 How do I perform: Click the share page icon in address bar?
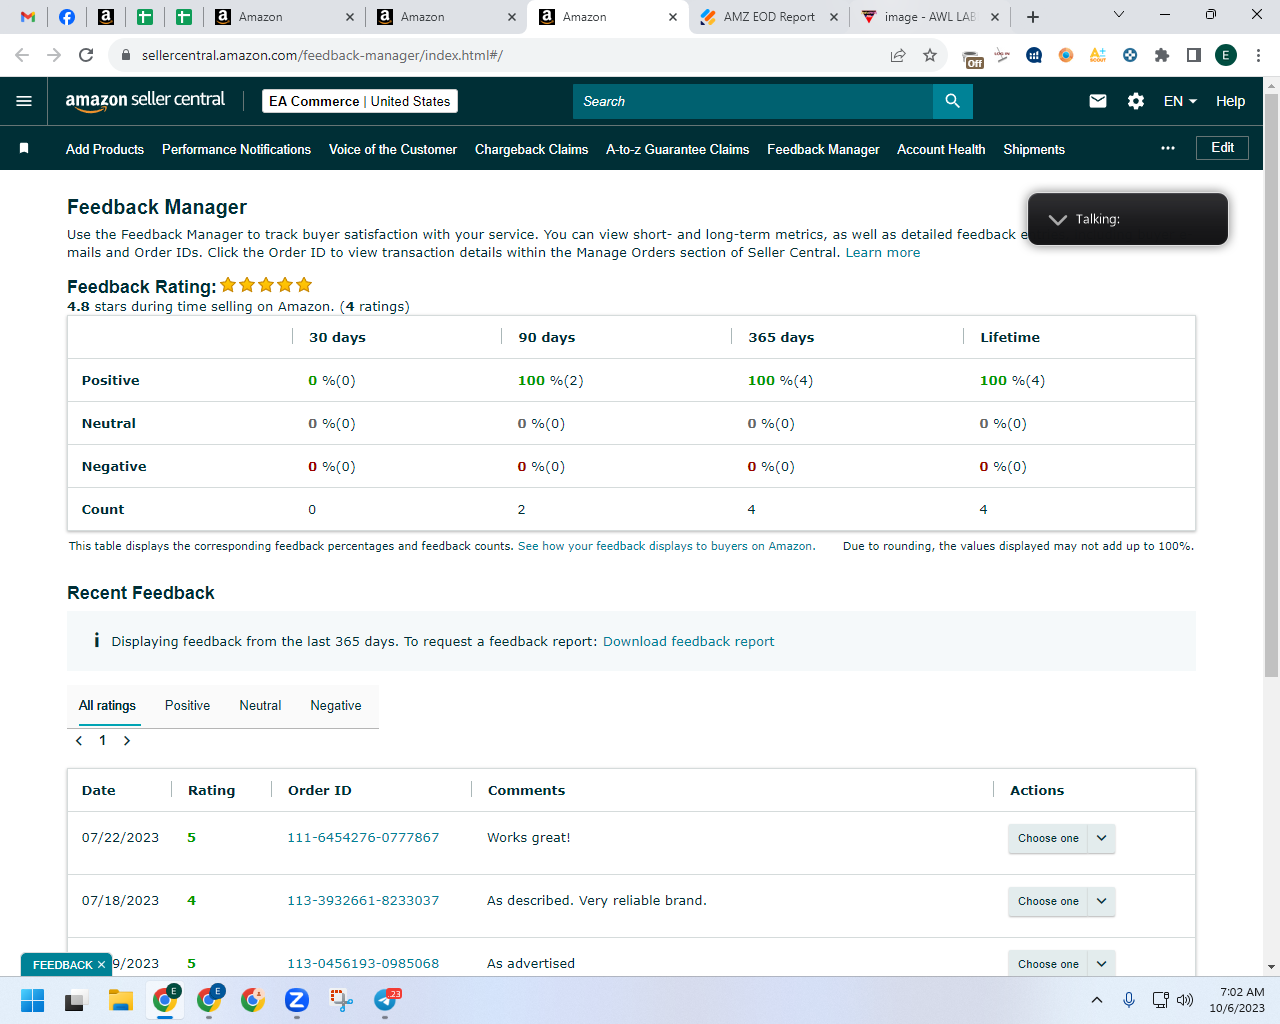tap(898, 55)
